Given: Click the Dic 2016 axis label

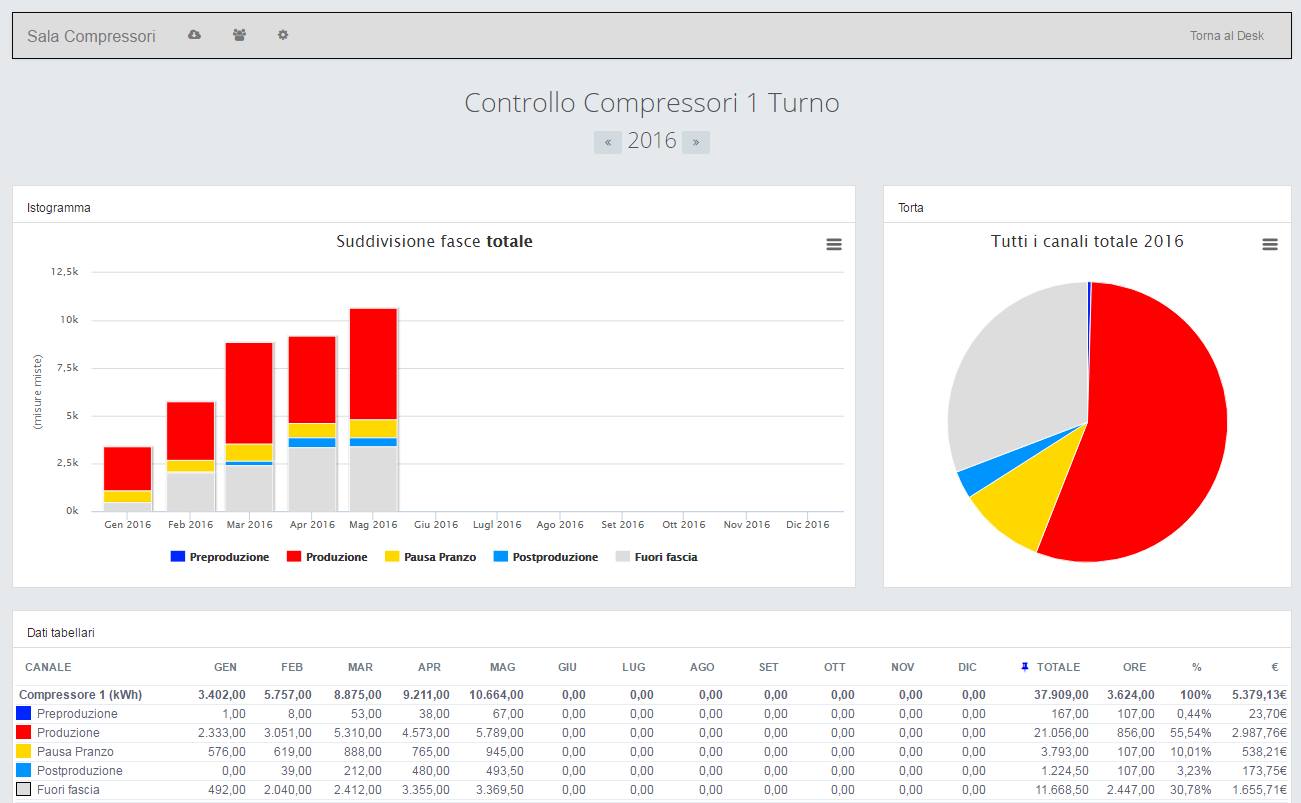Looking at the screenshot, I should (x=807, y=524).
